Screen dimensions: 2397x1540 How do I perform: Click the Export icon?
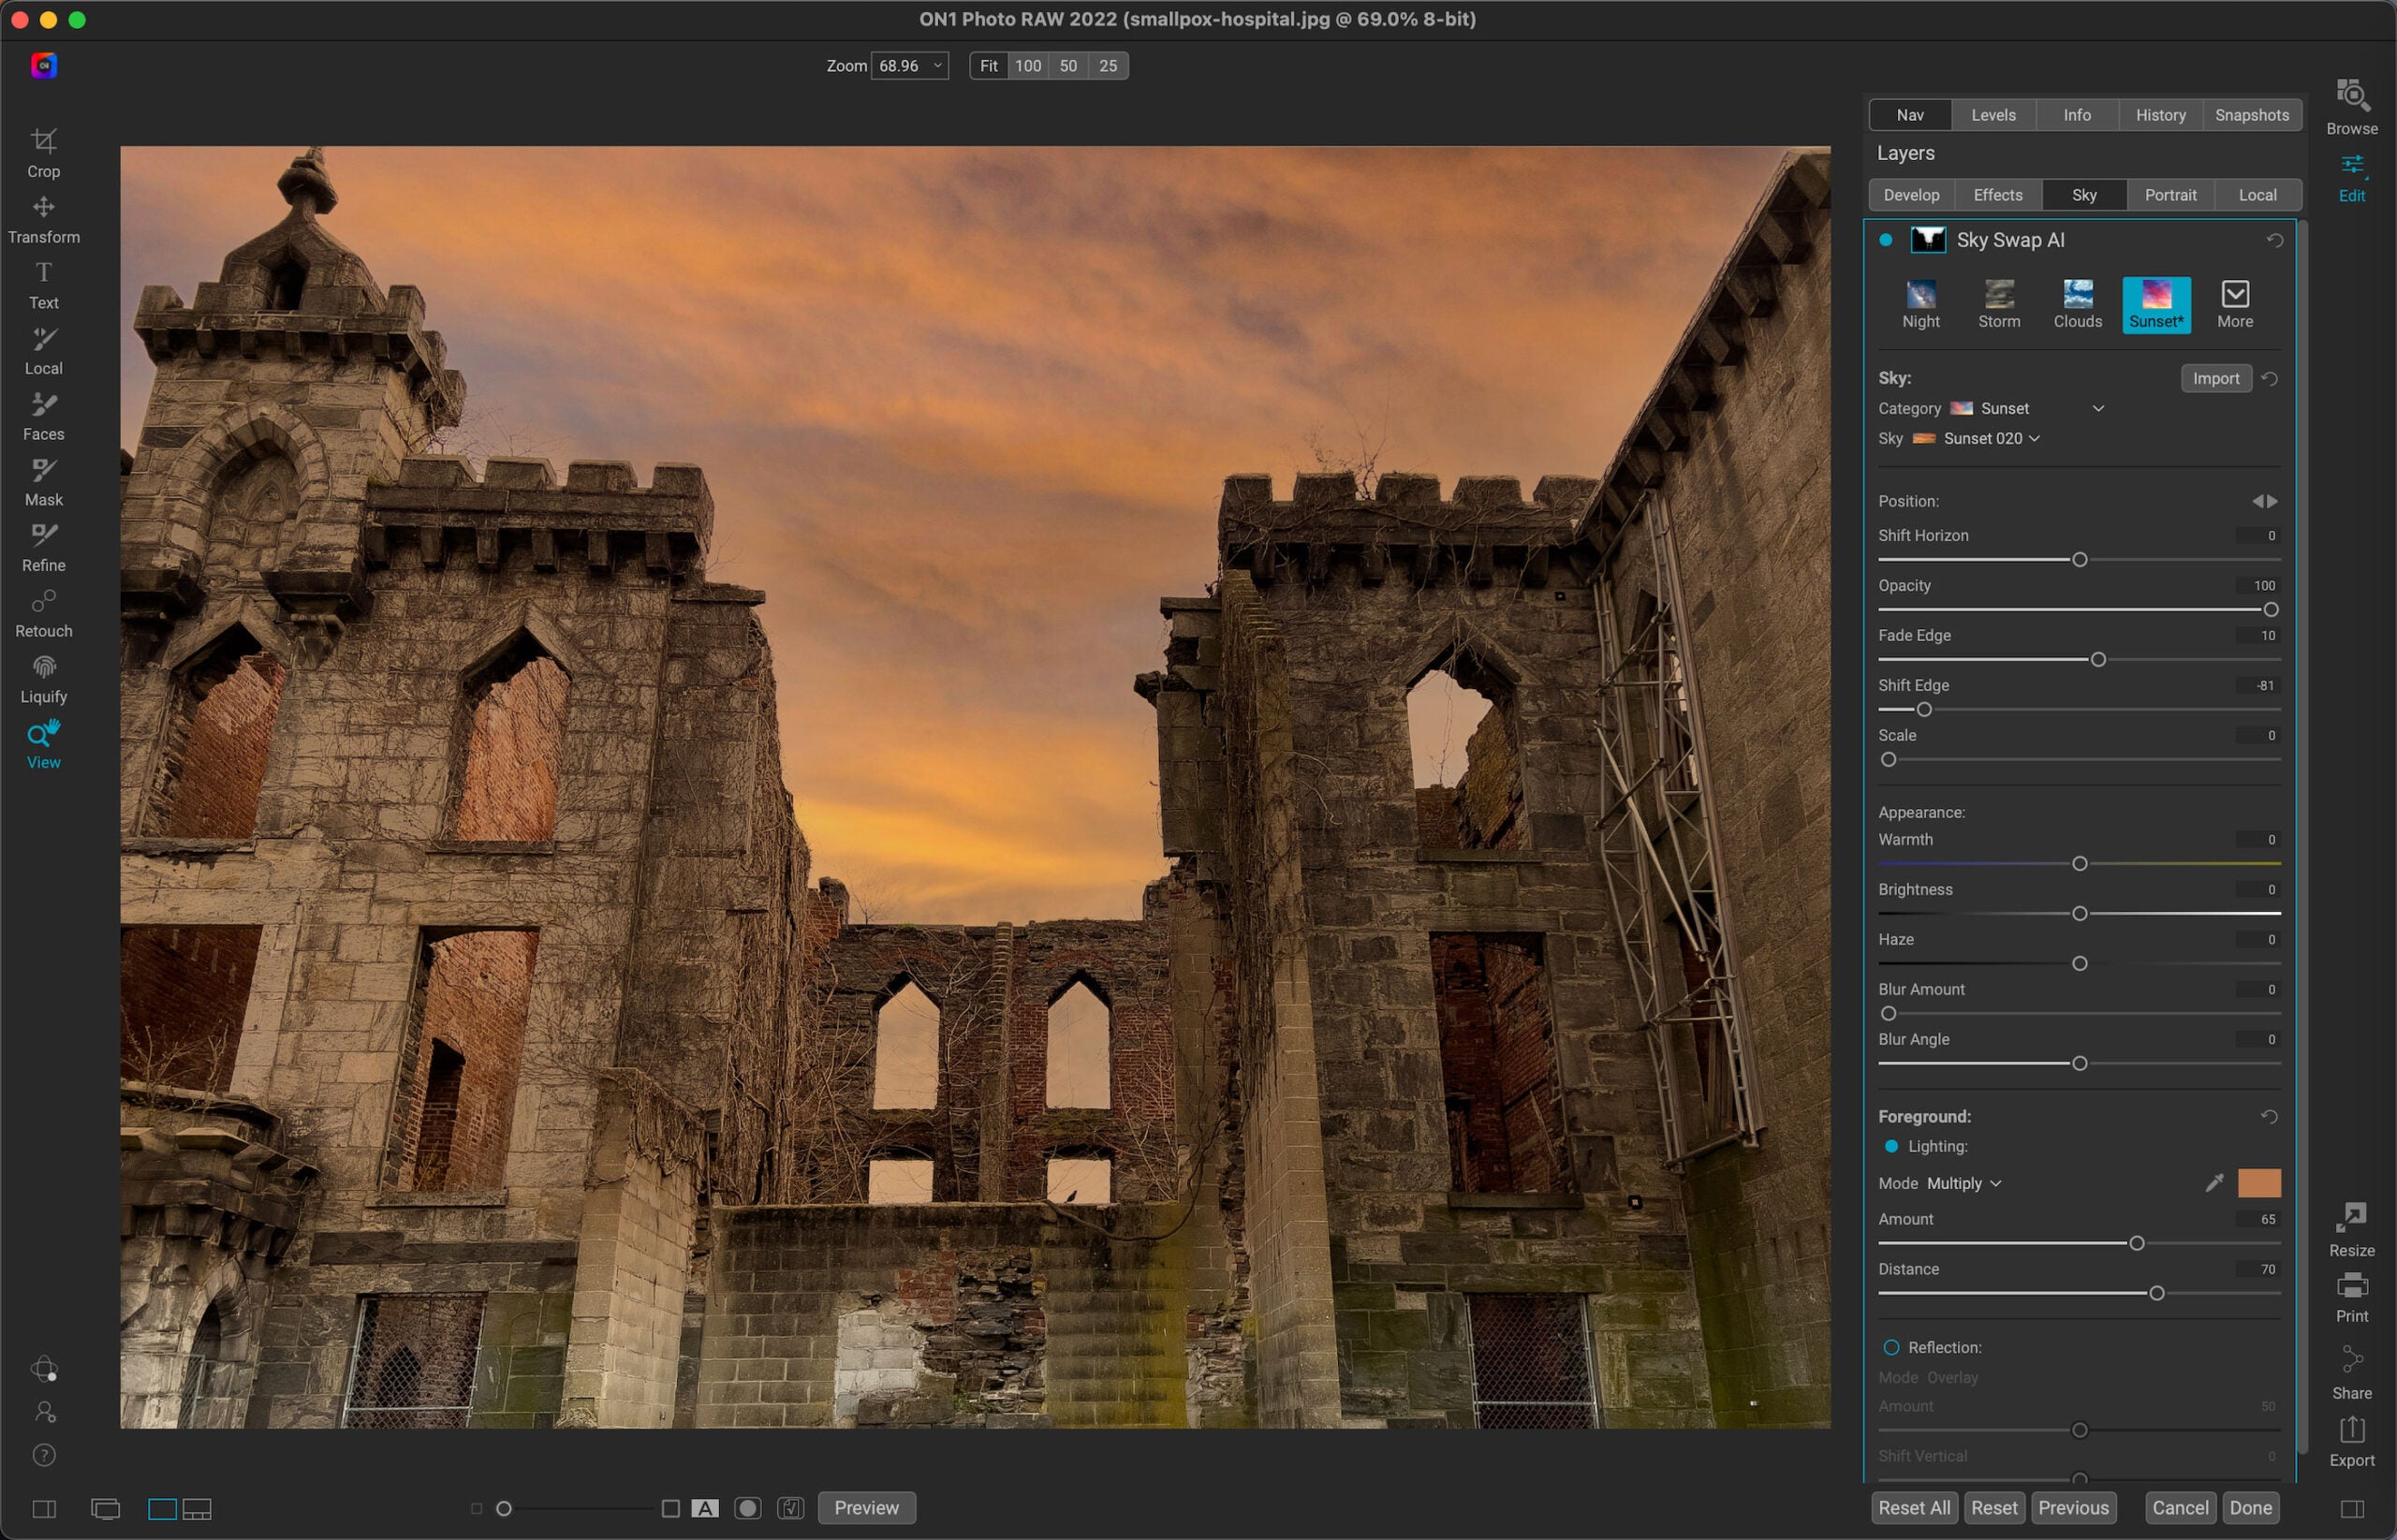coord(2351,1429)
